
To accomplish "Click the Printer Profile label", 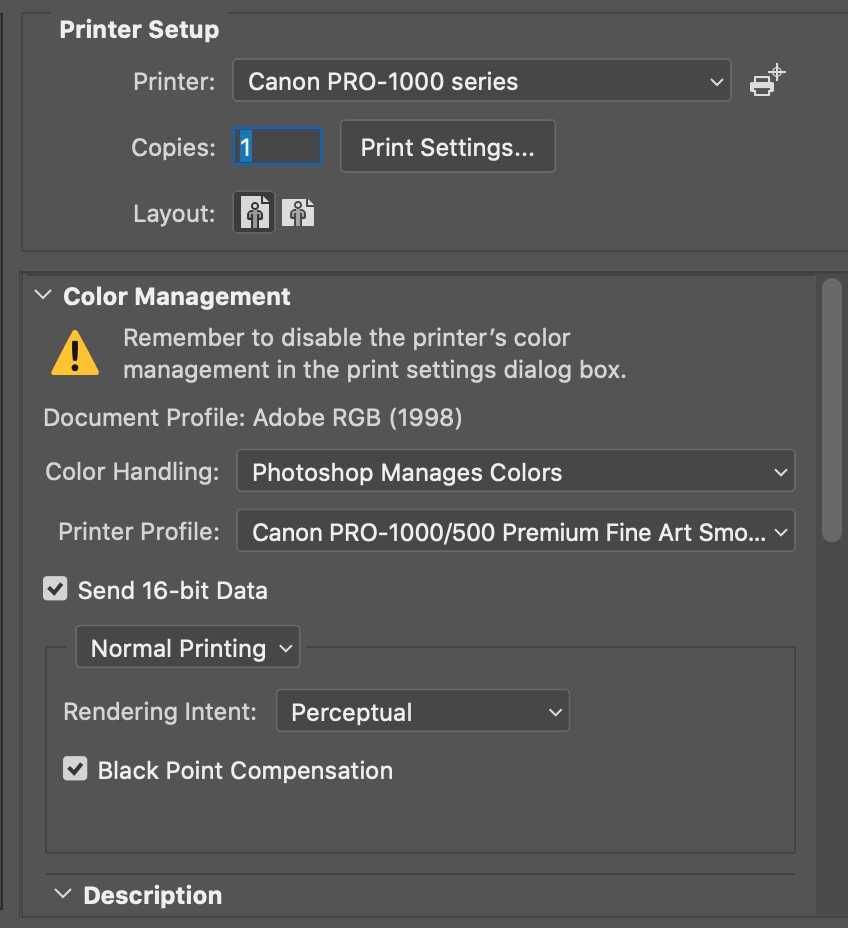I will point(139,531).
